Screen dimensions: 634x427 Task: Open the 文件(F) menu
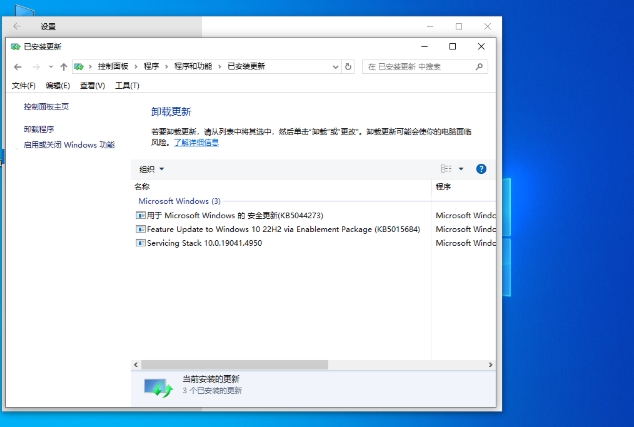click(23, 86)
